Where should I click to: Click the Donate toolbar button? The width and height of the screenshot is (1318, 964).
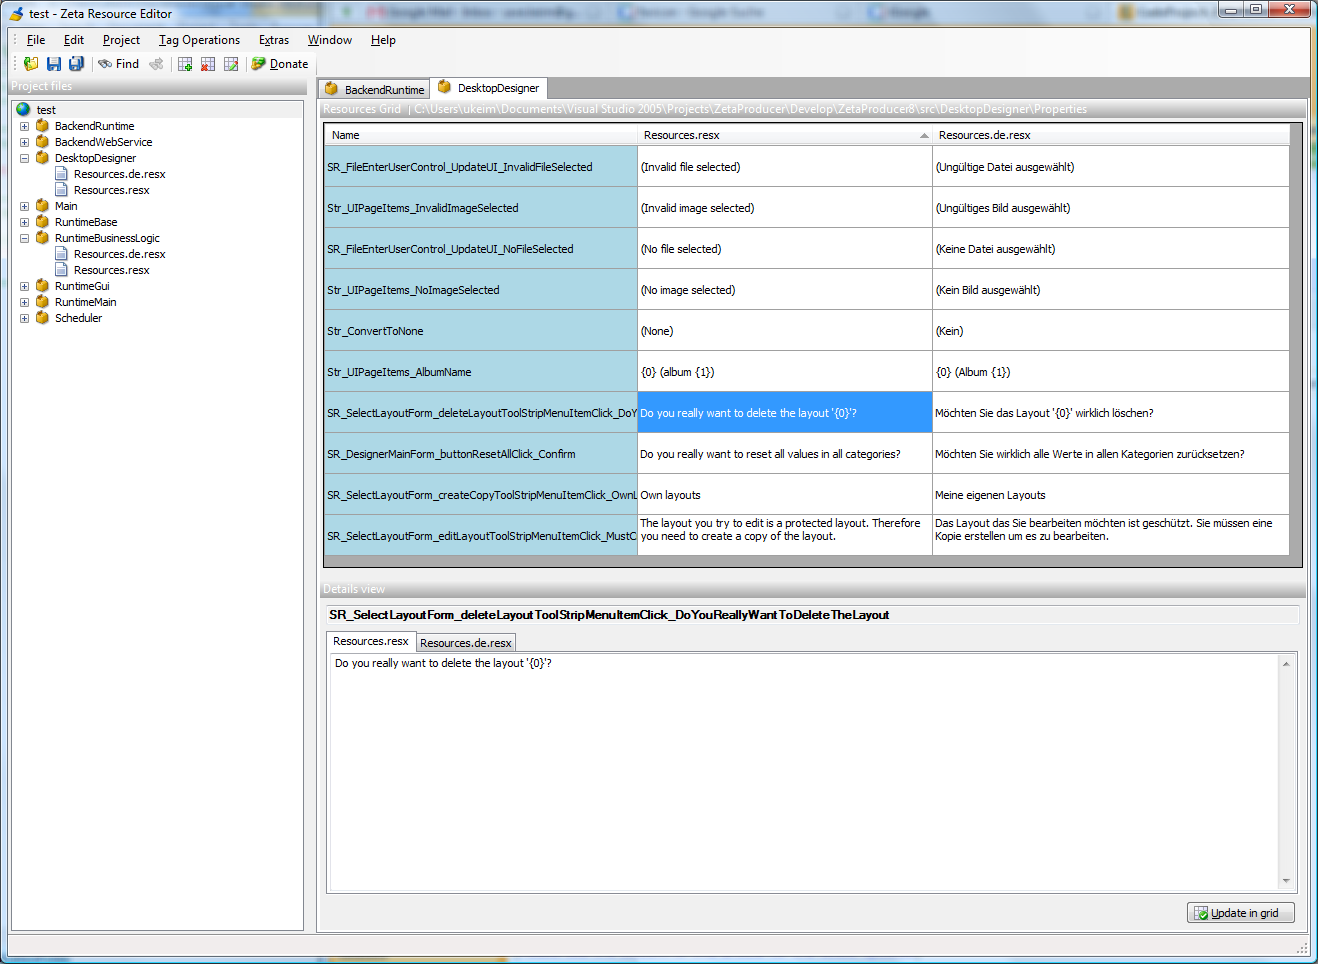(280, 64)
